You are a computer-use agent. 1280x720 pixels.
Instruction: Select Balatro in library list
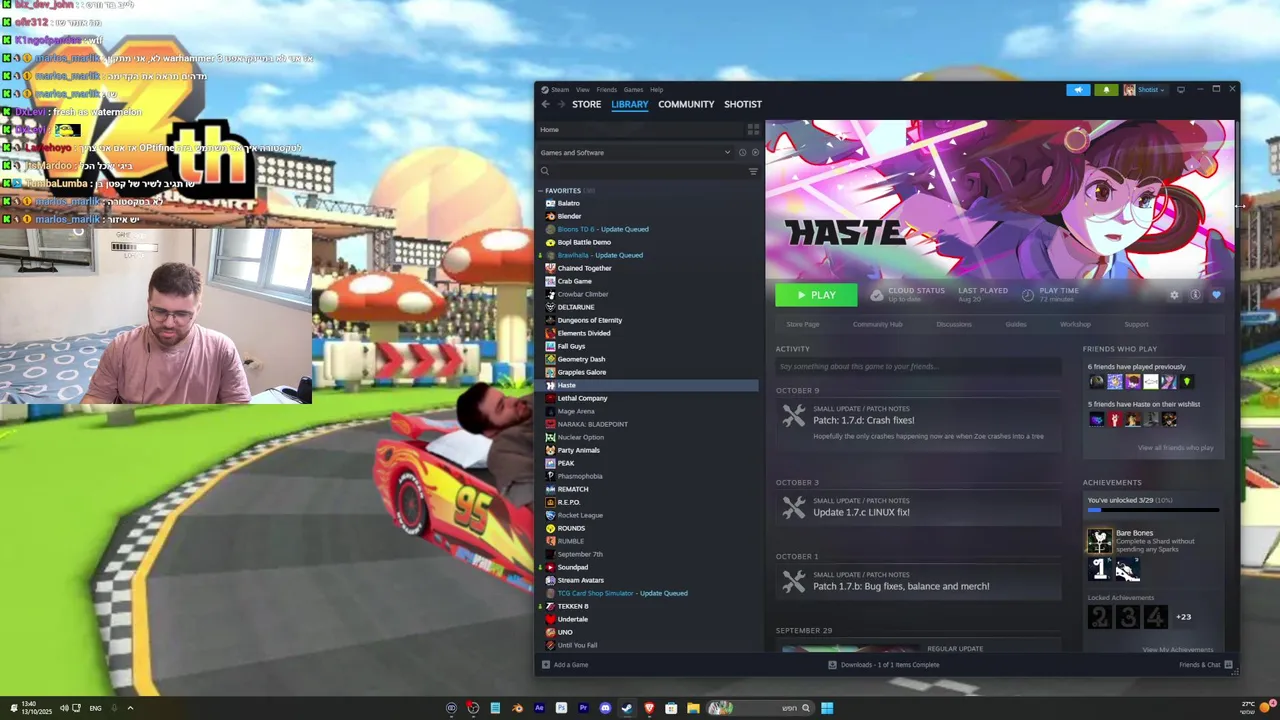coord(569,203)
